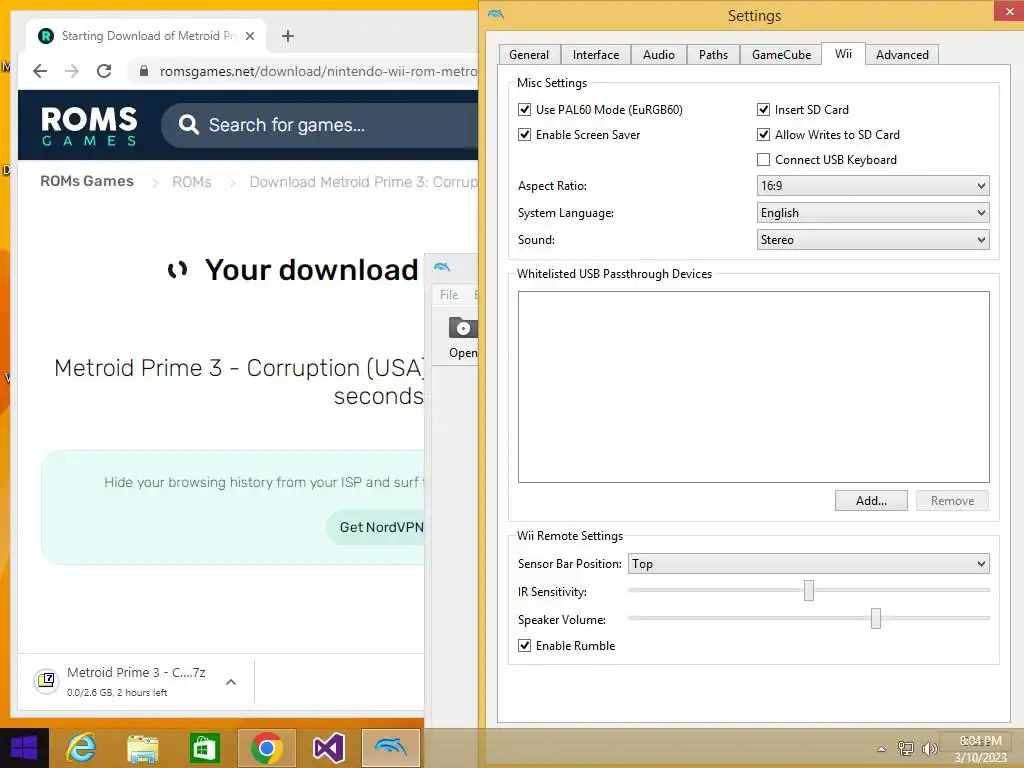This screenshot has height=768, width=1024.
Task: Go forward in Chrome browser
Action: (x=72, y=71)
